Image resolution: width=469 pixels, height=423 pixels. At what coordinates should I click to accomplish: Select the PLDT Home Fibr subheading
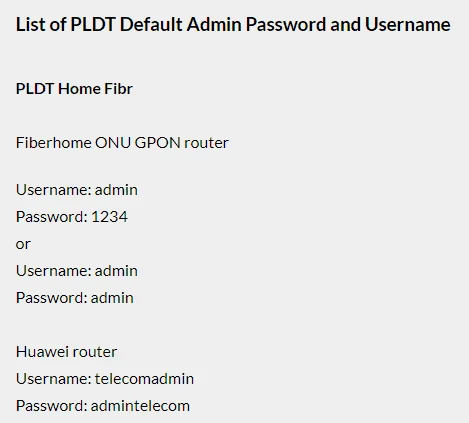[74, 89]
